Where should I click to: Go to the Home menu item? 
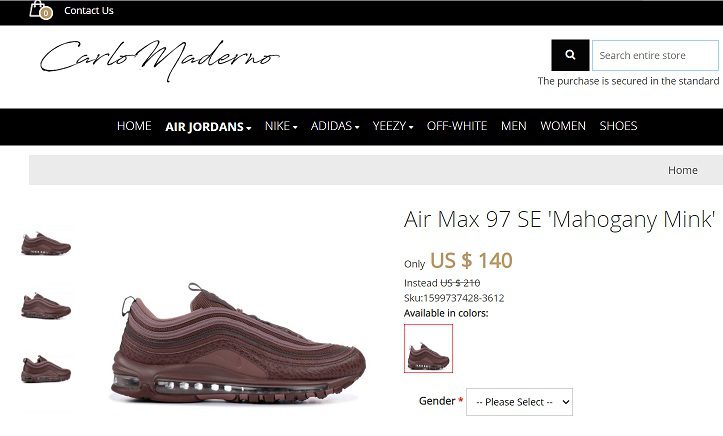pyautogui.click(x=134, y=126)
